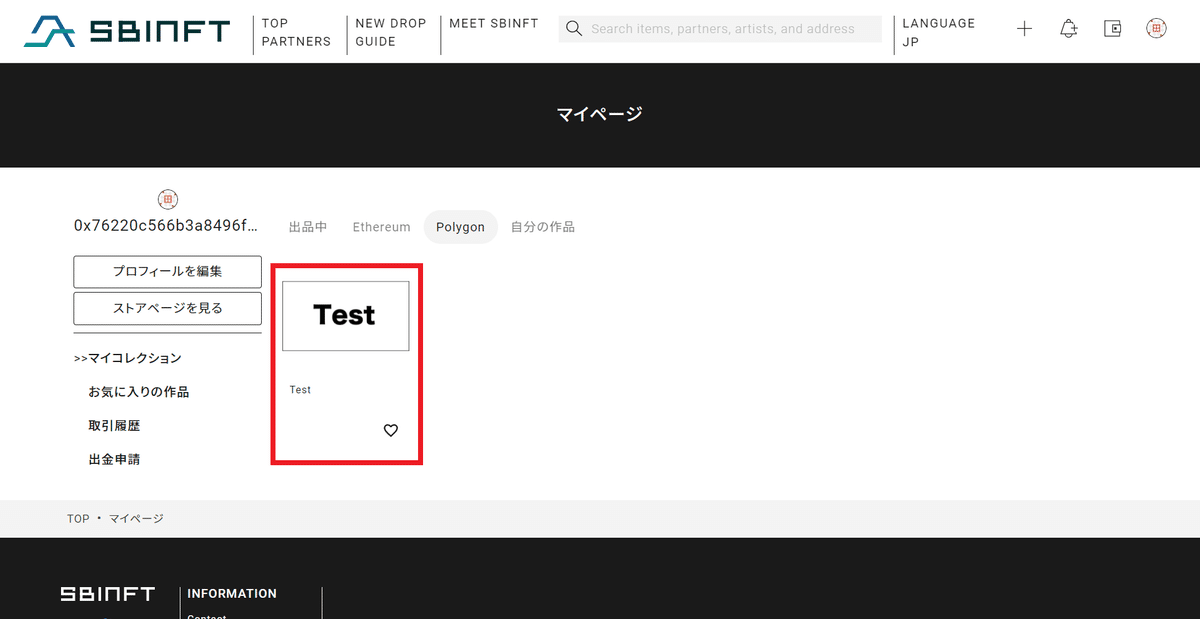This screenshot has height=619, width=1200.
Task: Click the プロフィールを編集 button
Action: 168,271
